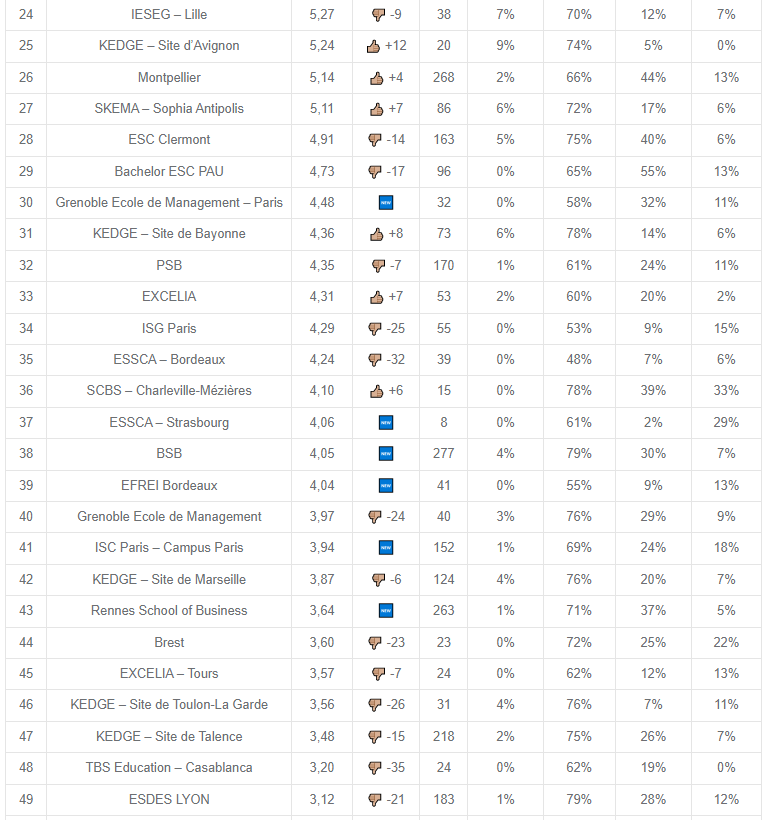Click the NEW badge in the BSB row
Image resolution: width=765 pixels, height=820 pixels.
[x=386, y=454]
